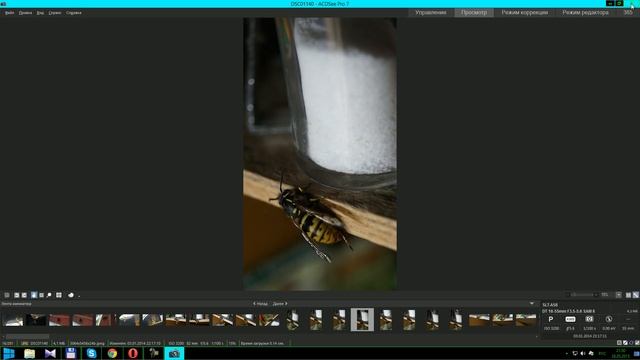Viewport: 640px width, 360px height.
Task: Select the highlighted scroll hand tool
Action: [x=34, y=295]
